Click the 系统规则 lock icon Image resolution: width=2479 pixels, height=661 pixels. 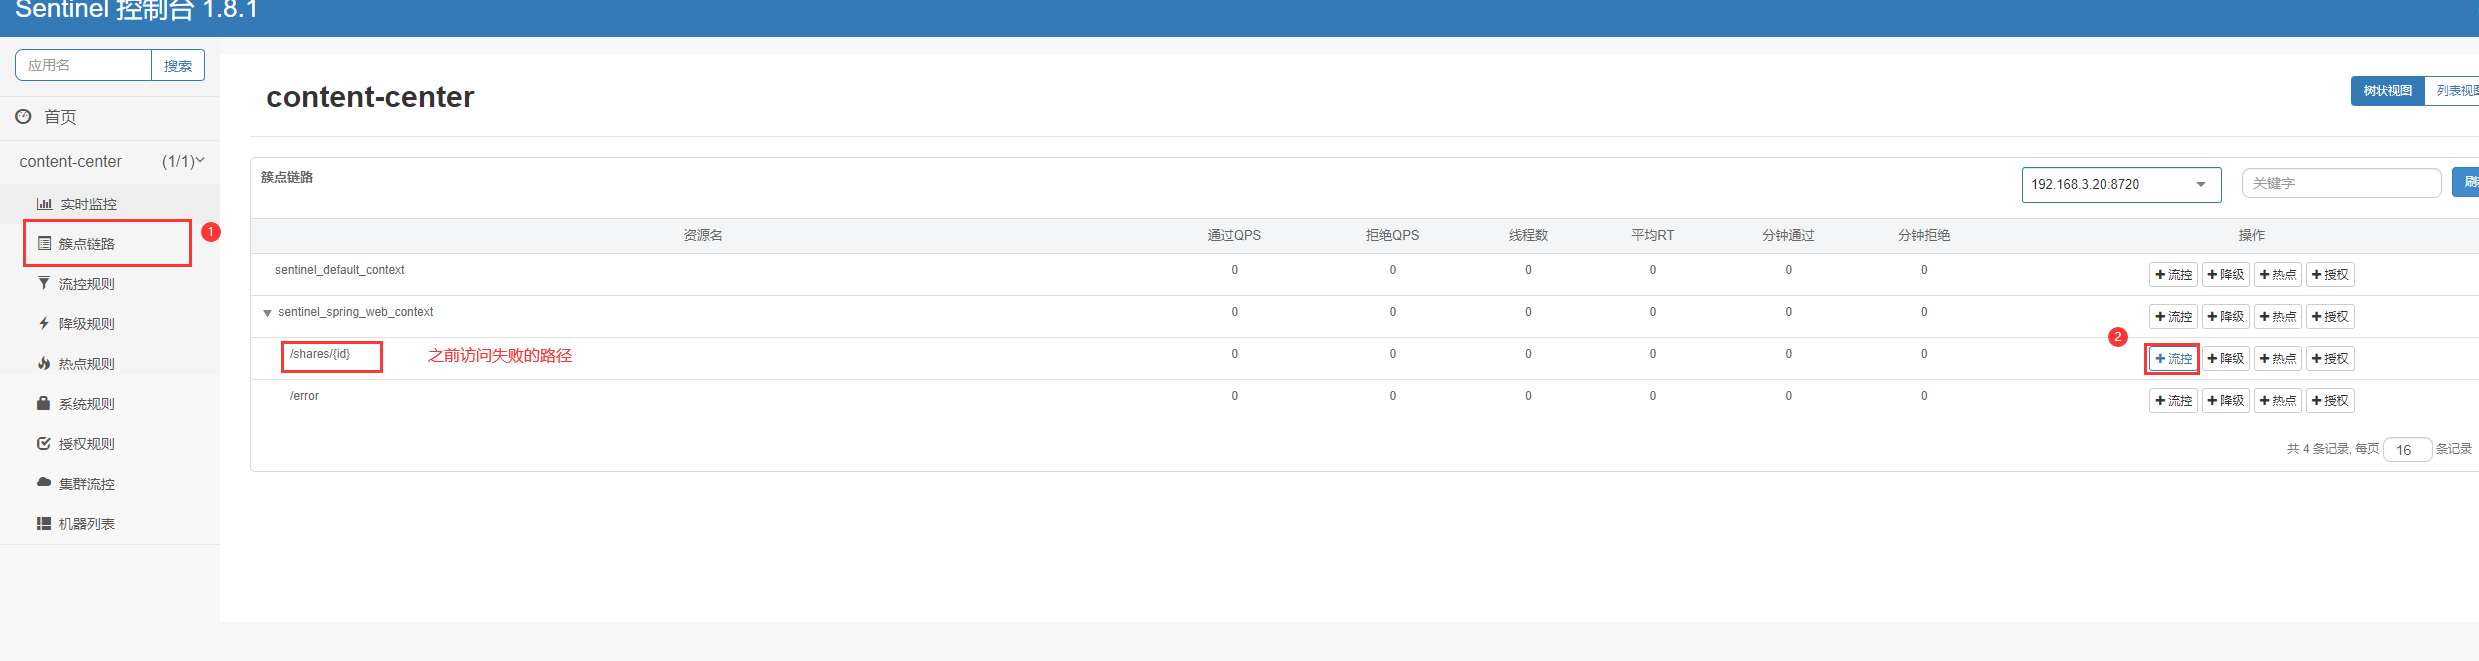click(44, 403)
